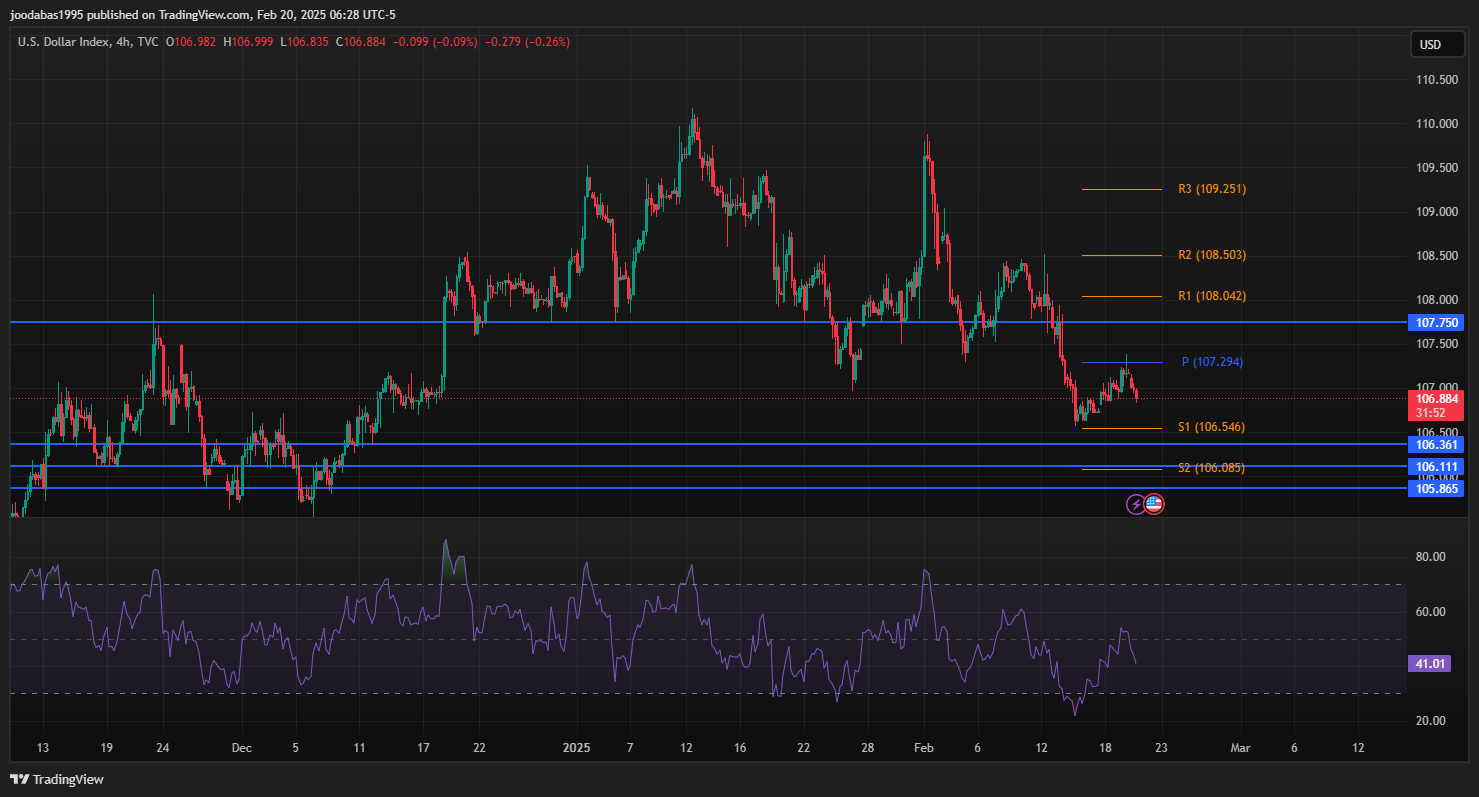The height and width of the screenshot is (797, 1479).
Task: Select the R2 (108.503) pivot label
Action: (1212, 255)
